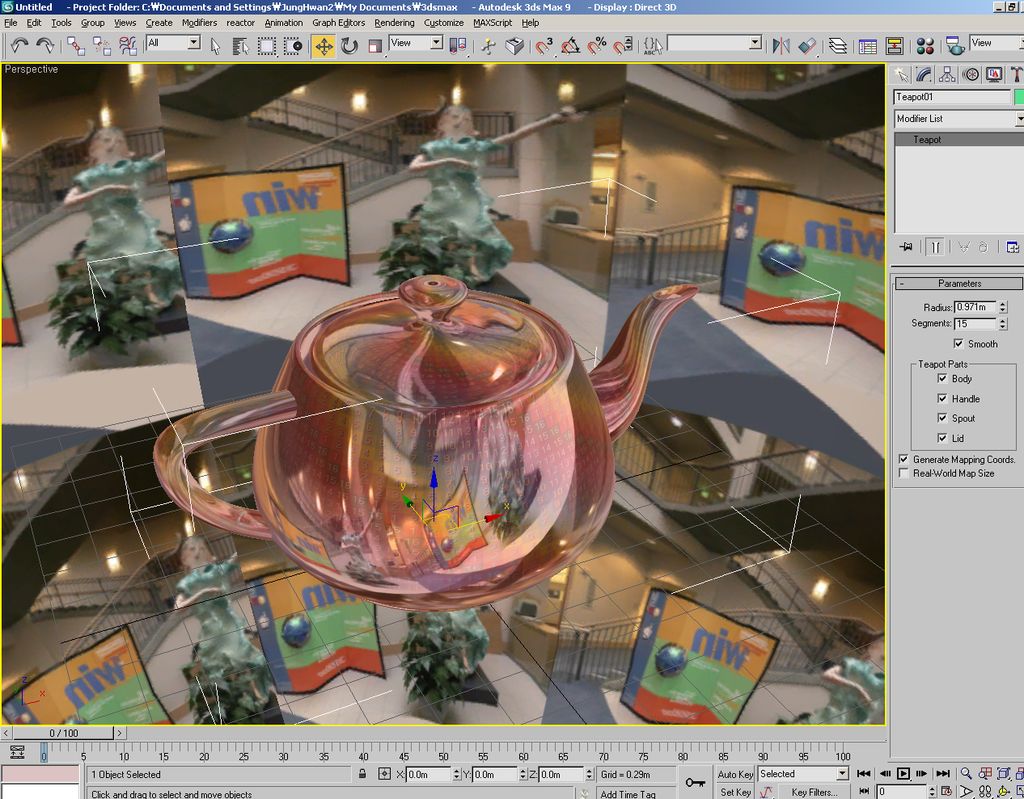The height and width of the screenshot is (799, 1024).
Task: Toggle Generate Mapping Coords checkbox
Action: tap(904, 459)
